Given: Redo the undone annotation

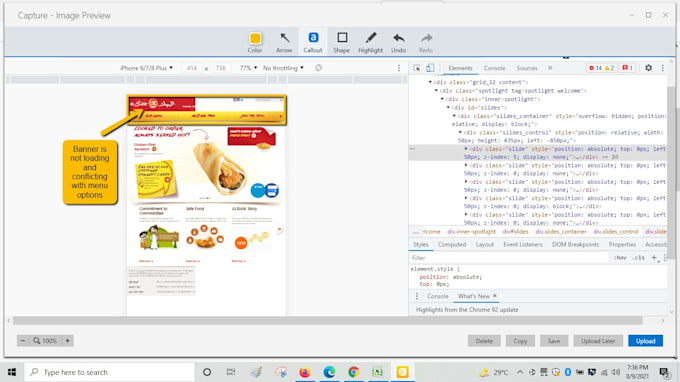Looking at the screenshot, I should [x=426, y=42].
